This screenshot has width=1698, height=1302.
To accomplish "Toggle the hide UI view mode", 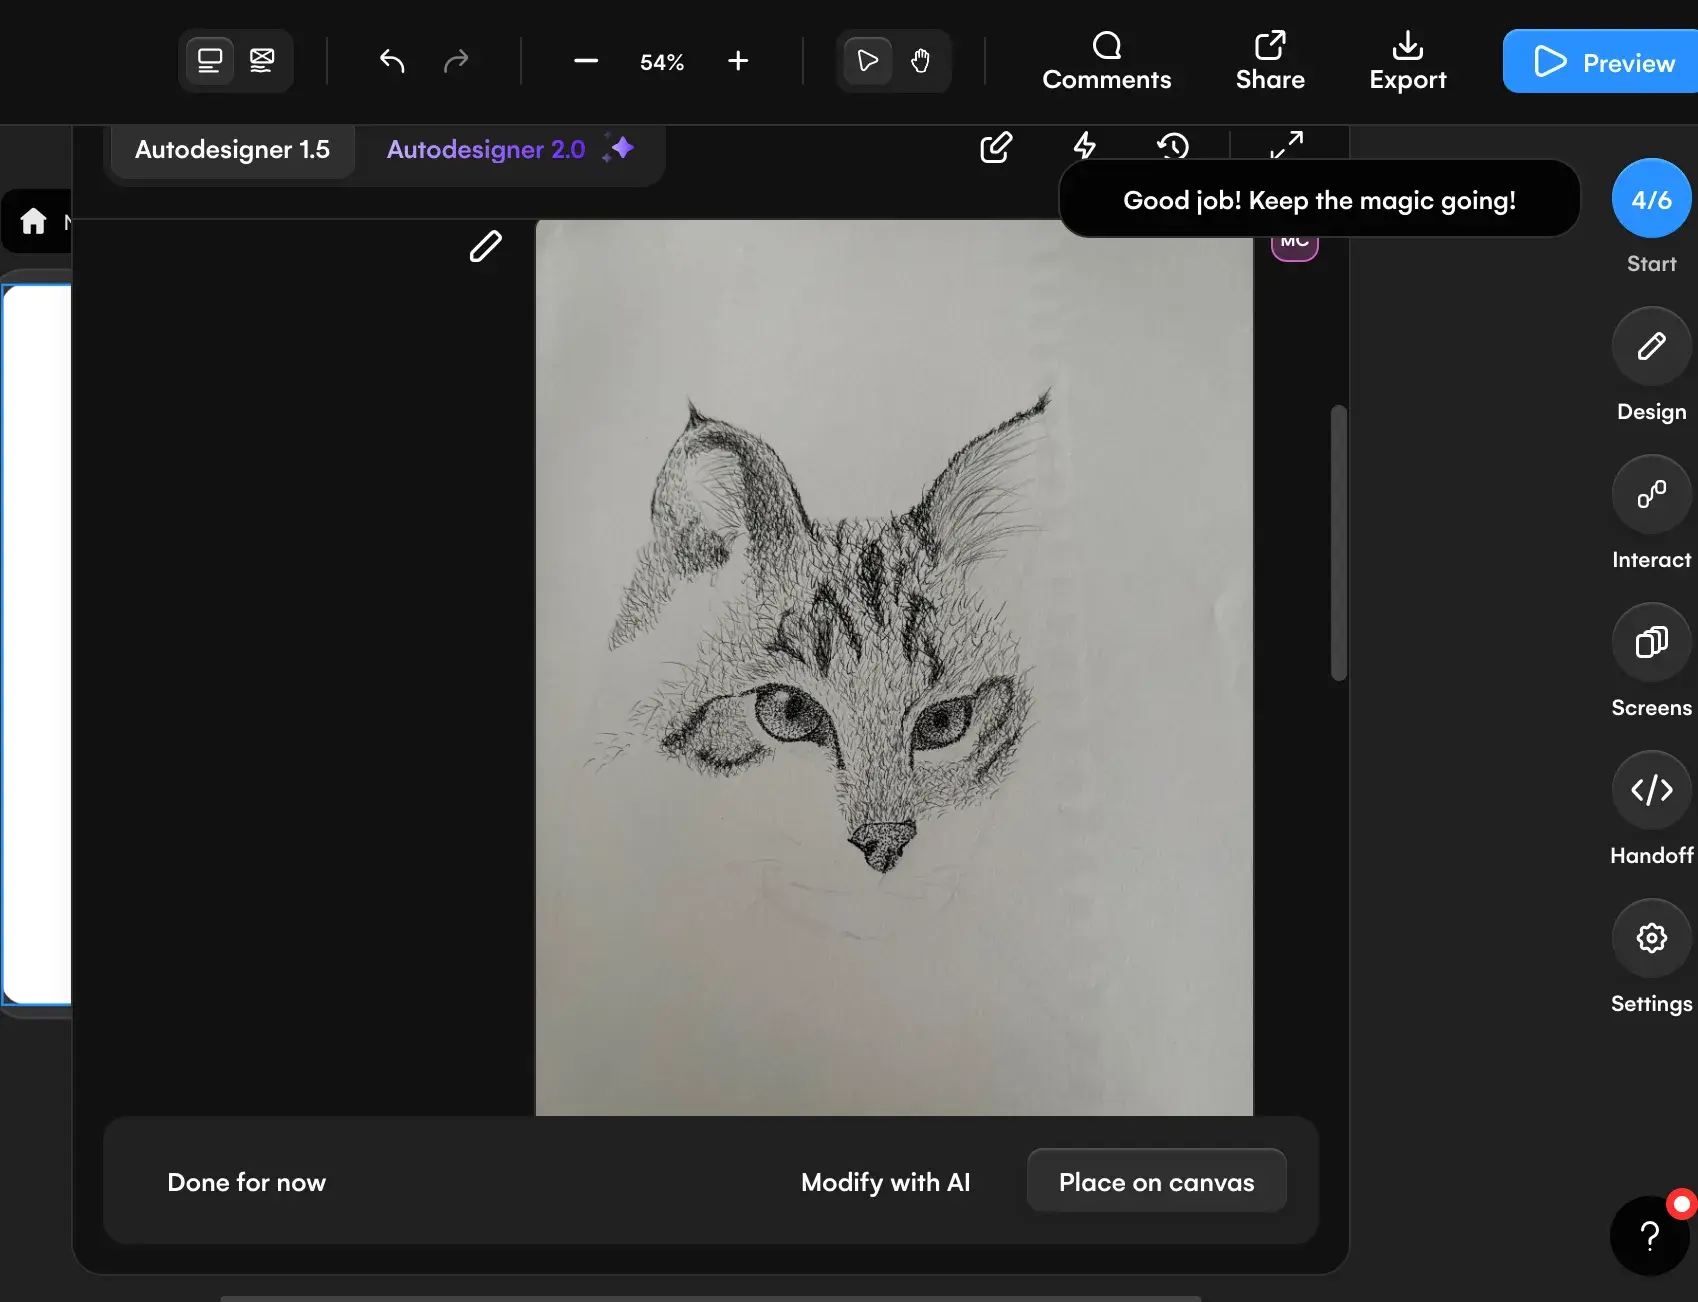I will click(x=262, y=62).
